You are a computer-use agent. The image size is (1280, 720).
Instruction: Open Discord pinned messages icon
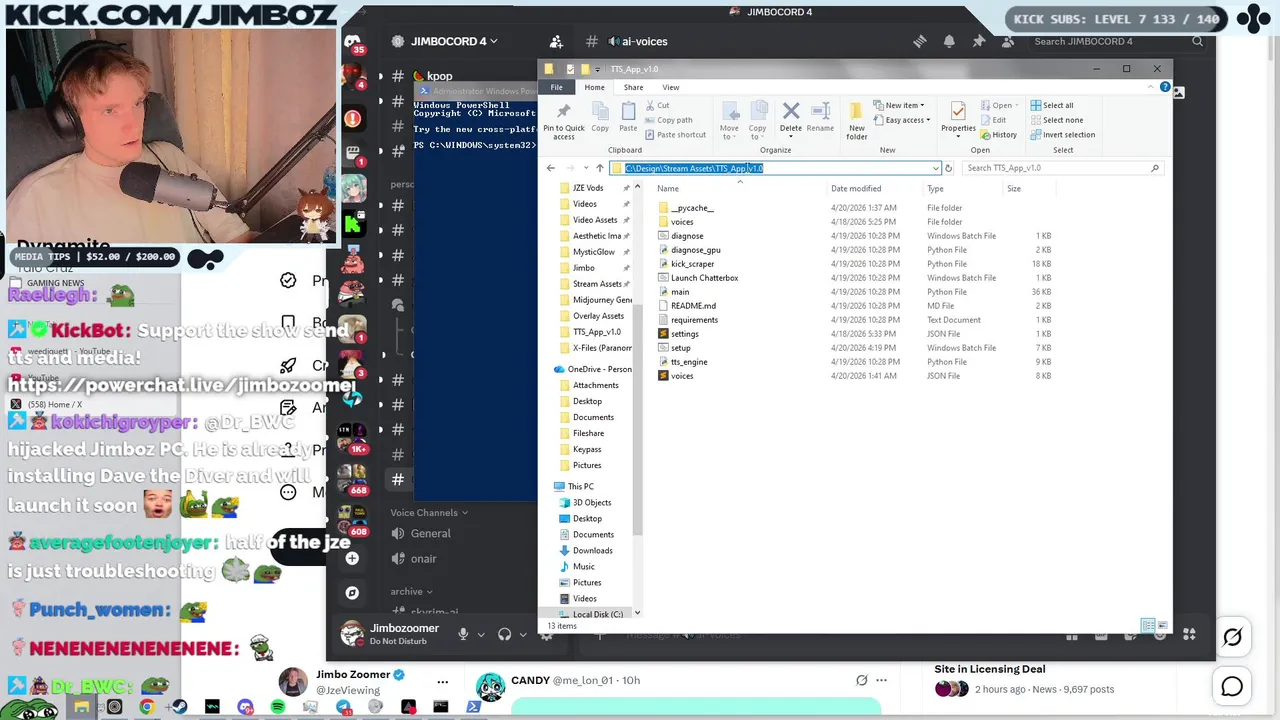point(978,41)
